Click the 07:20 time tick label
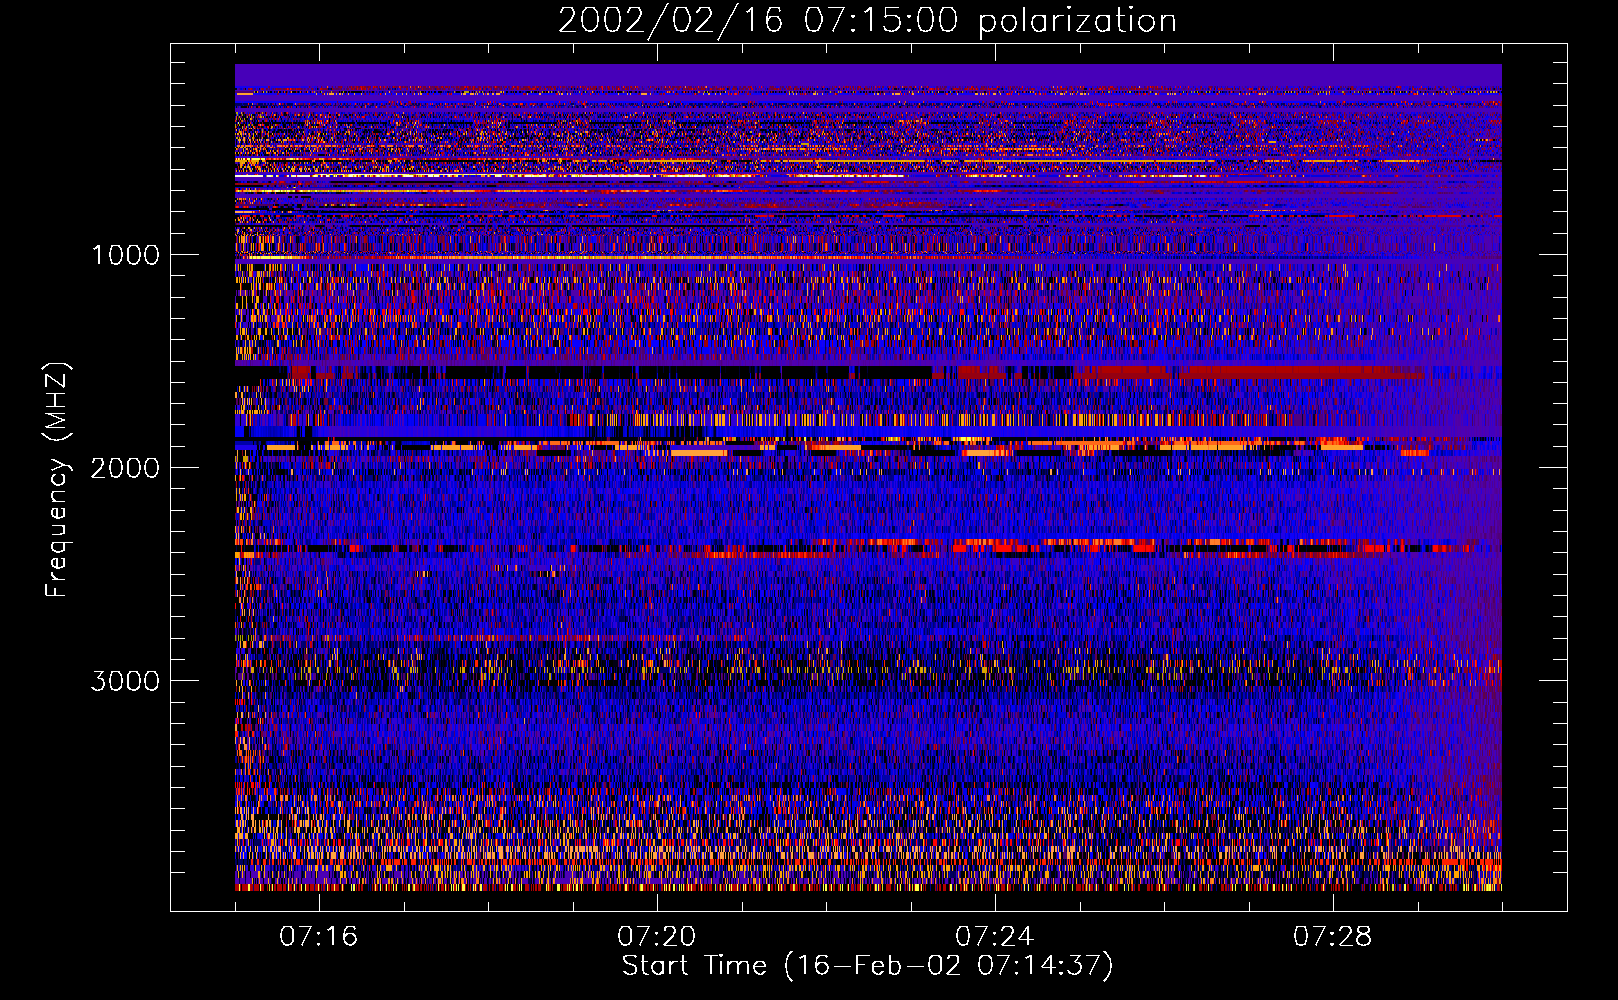Viewport: 1618px width, 1000px height. pos(657,937)
